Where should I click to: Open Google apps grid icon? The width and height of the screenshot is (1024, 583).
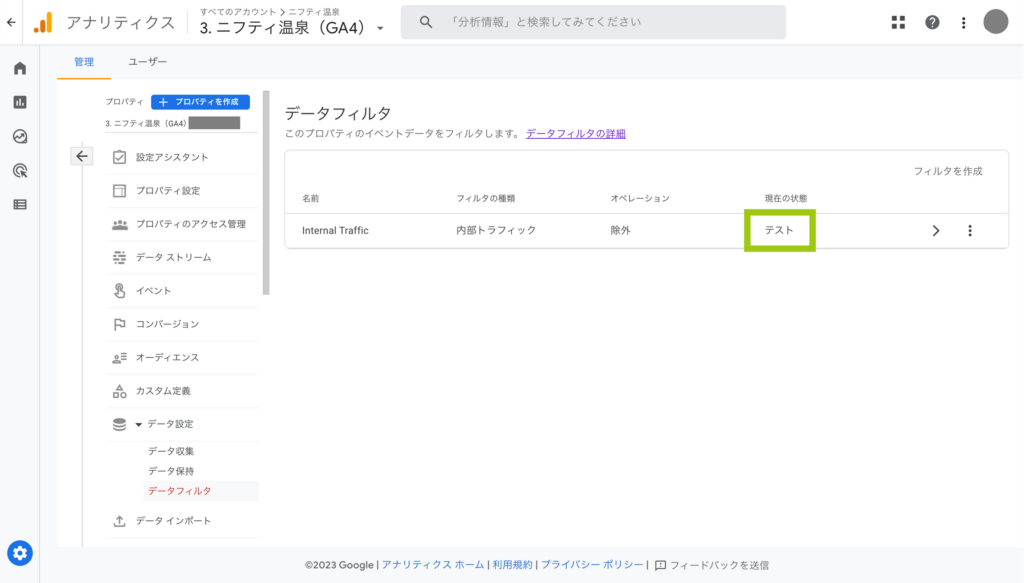pyautogui.click(x=899, y=22)
